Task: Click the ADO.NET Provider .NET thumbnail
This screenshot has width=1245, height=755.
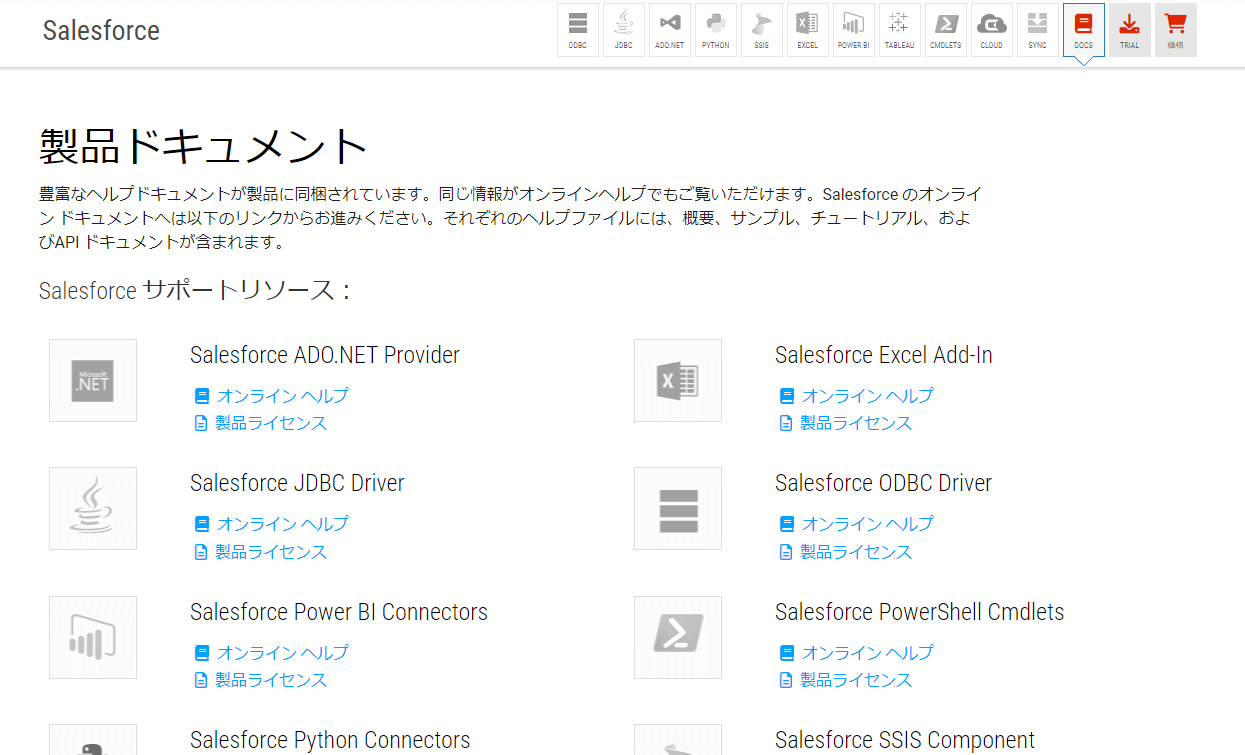Action: [93, 381]
